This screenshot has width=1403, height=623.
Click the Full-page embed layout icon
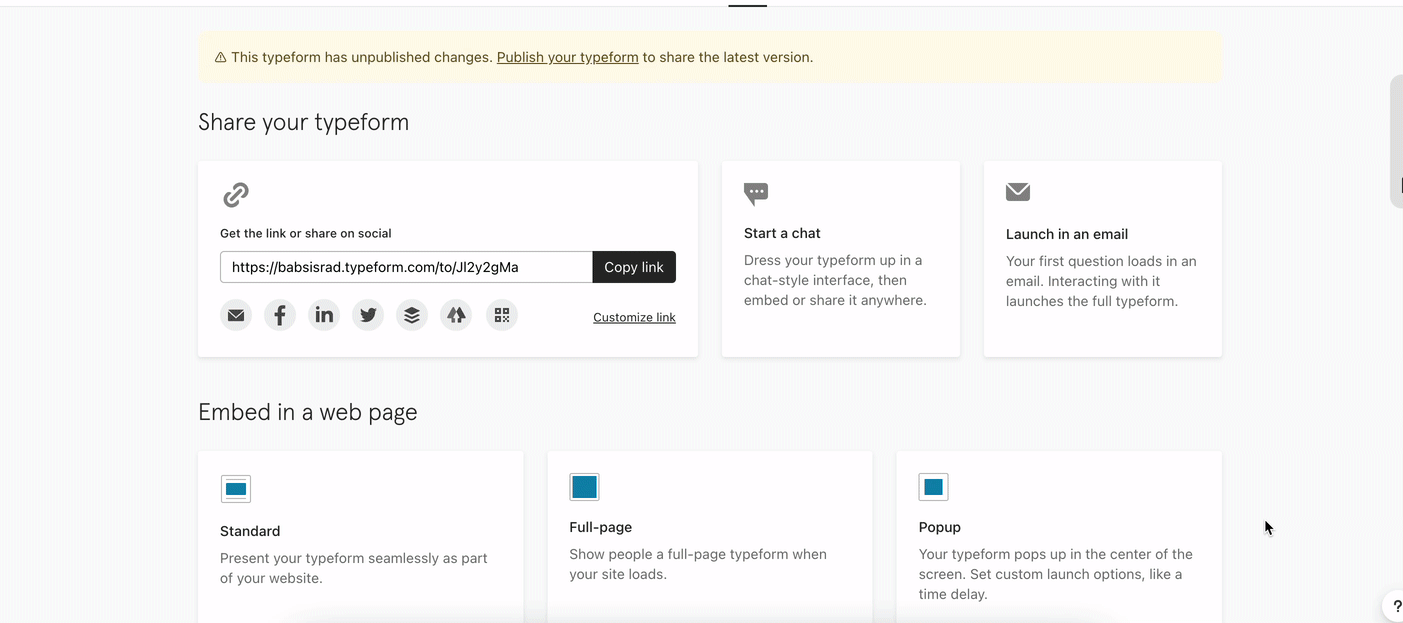pos(585,487)
